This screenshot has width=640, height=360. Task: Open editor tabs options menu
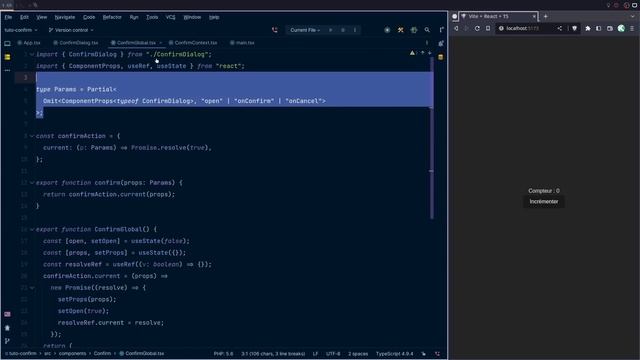click(x=427, y=43)
